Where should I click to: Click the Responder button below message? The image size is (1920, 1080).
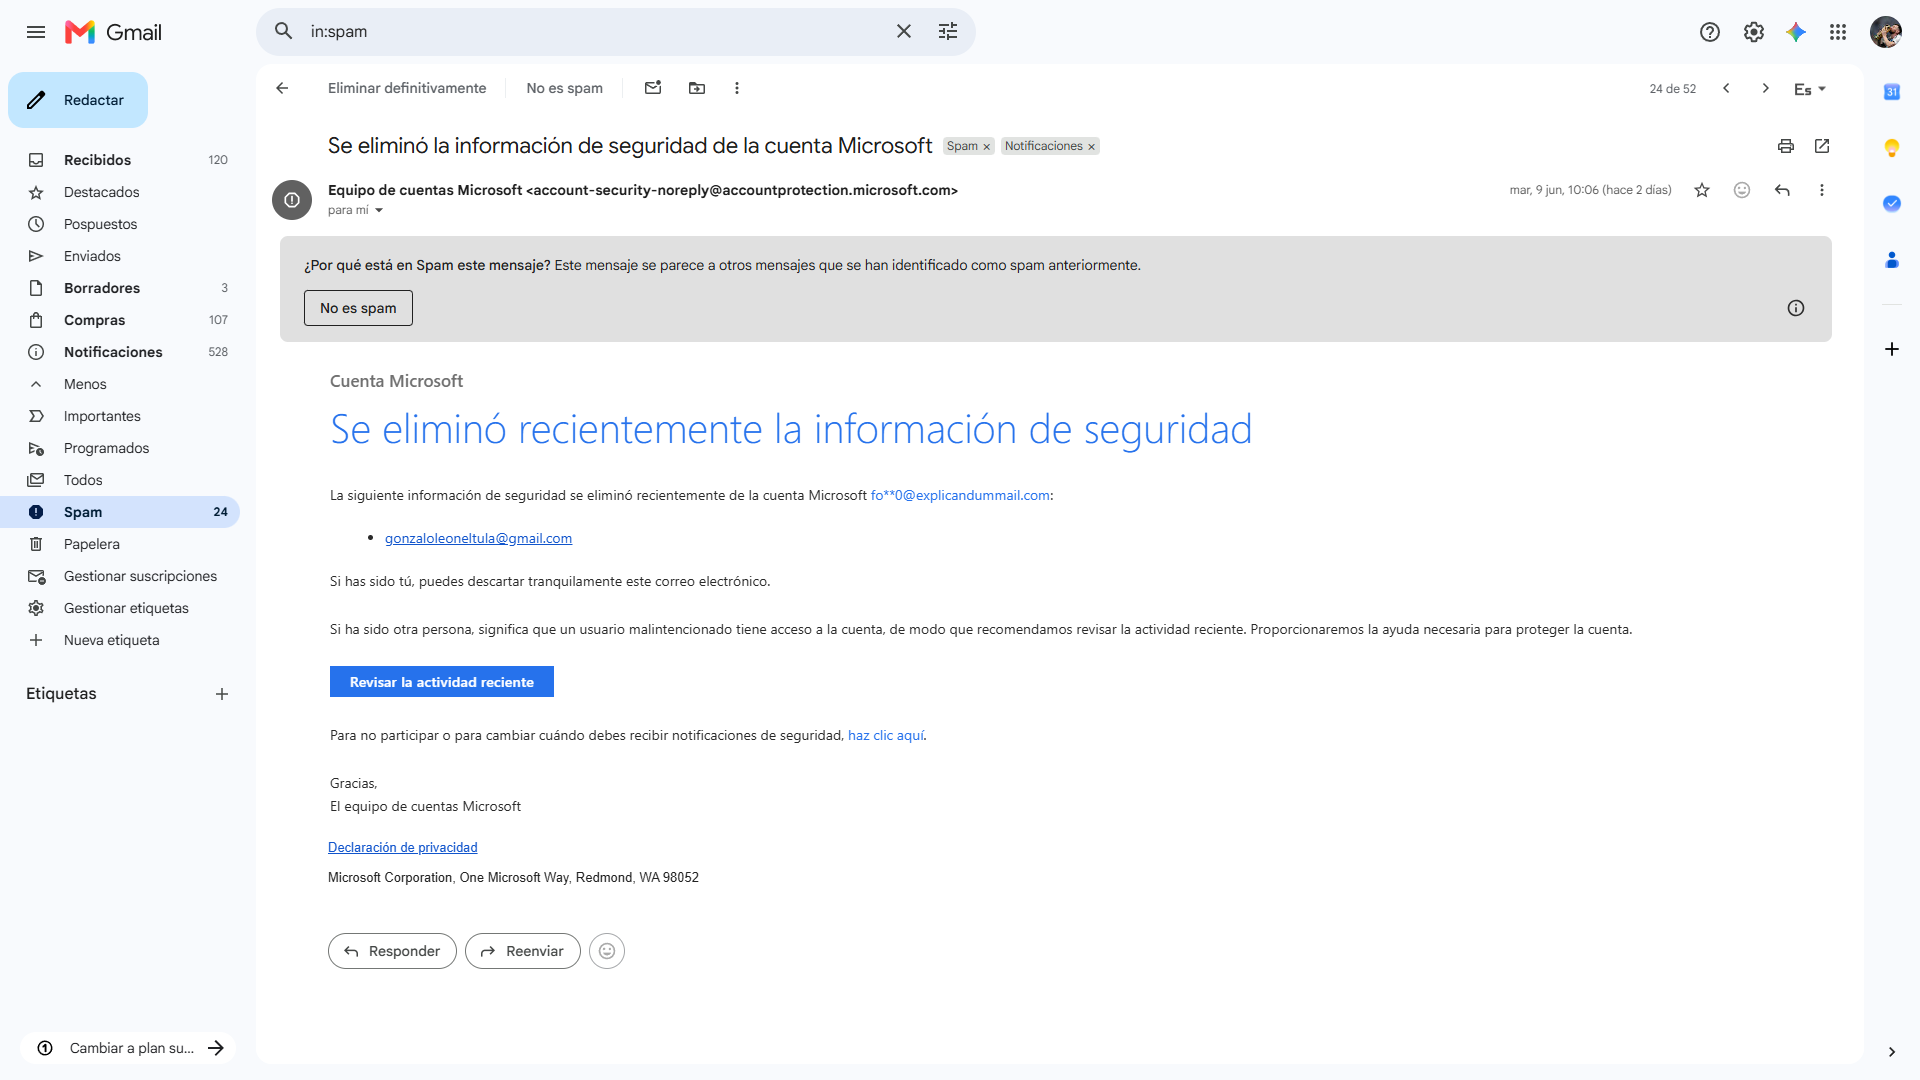(x=392, y=951)
